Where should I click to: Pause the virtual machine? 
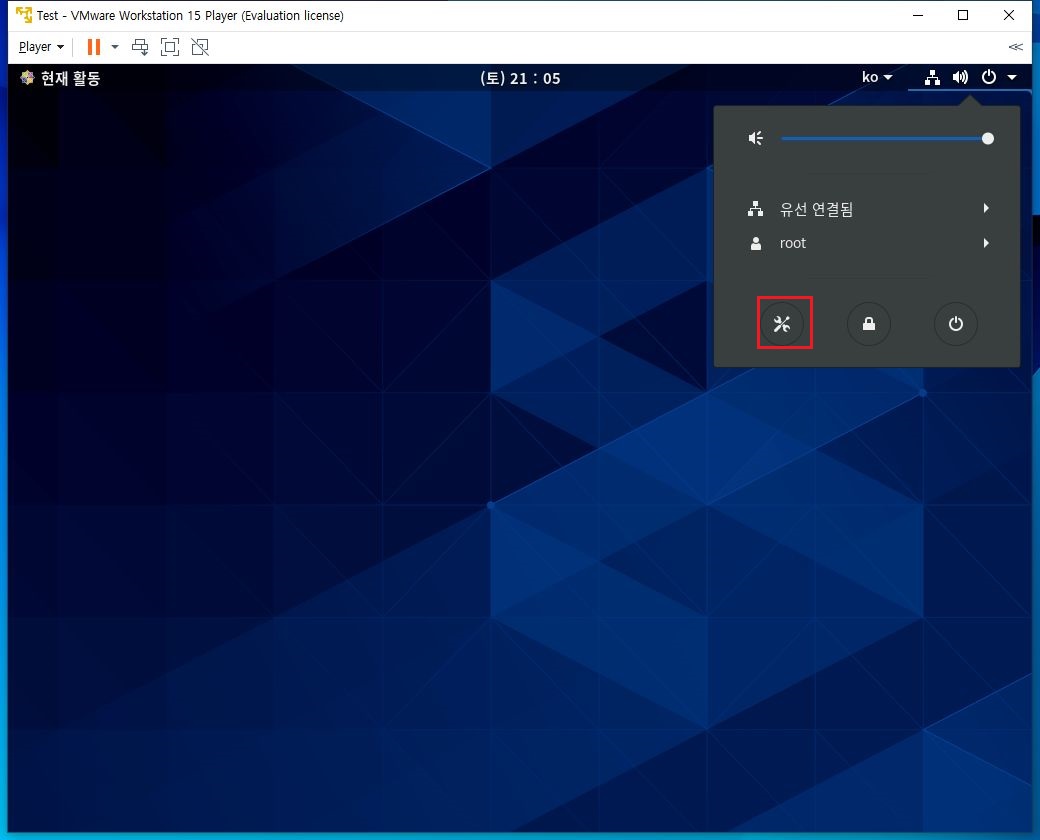tap(94, 46)
